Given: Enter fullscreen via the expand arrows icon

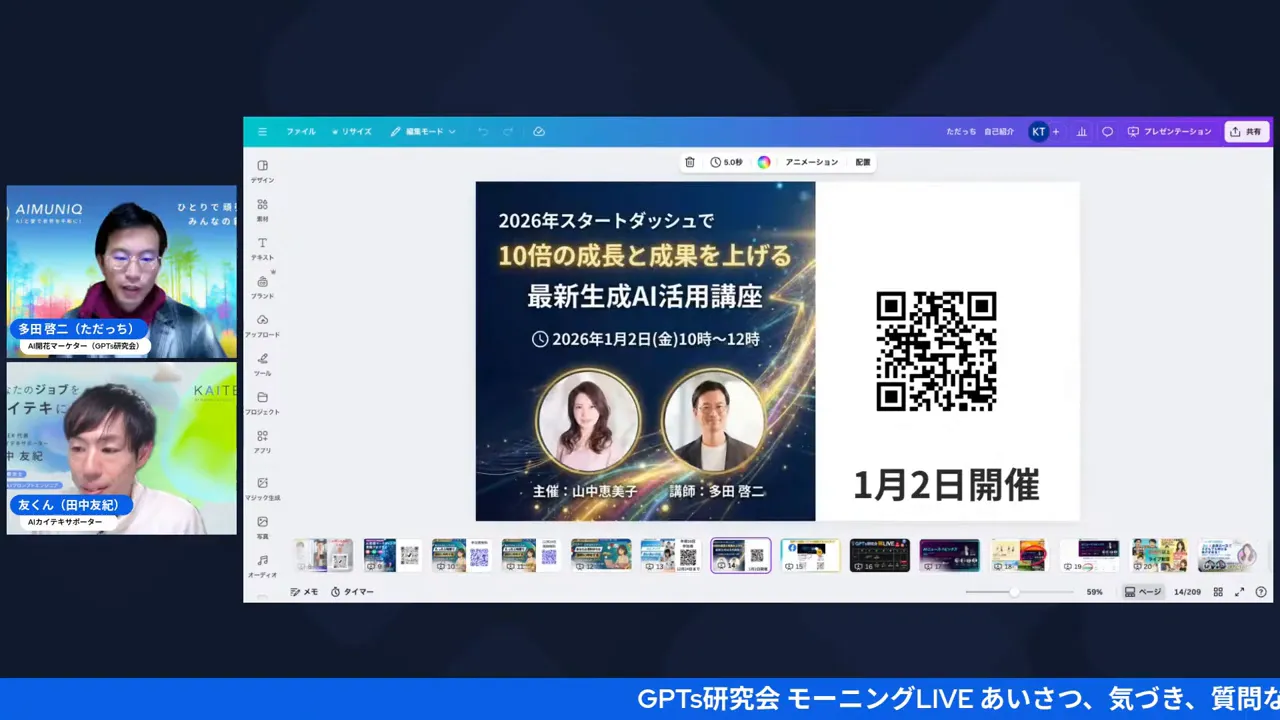Looking at the screenshot, I should (1241, 591).
